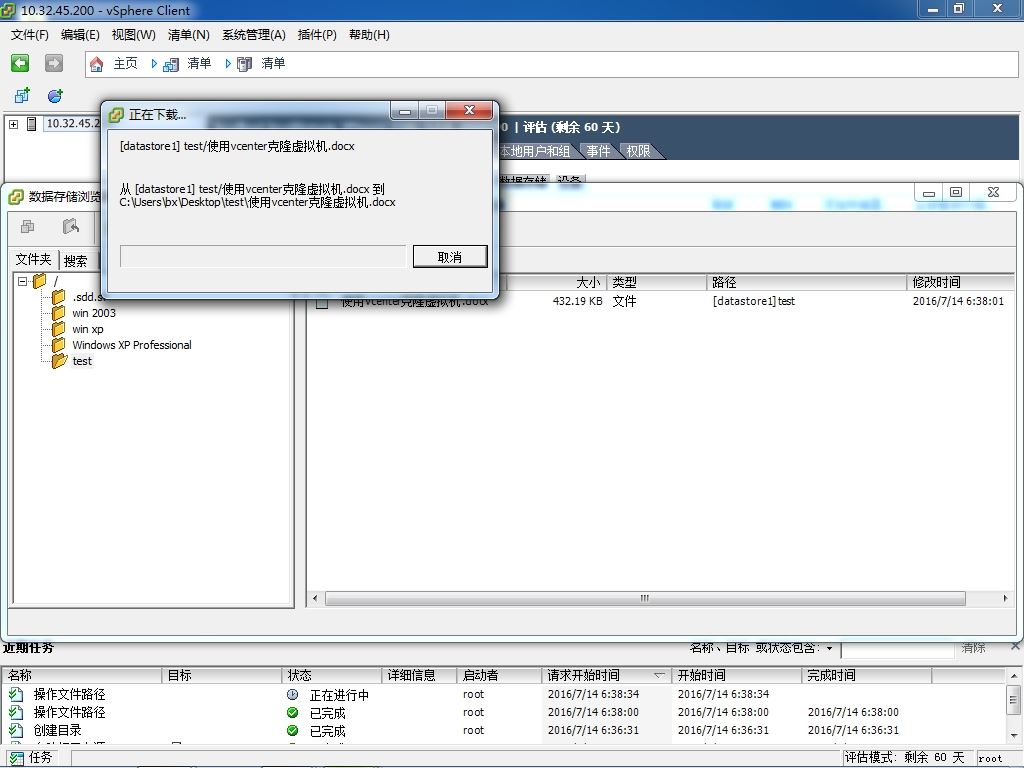Screen dimensions: 1024x768
Task: Click the file list scroll left arrow
Action: click(x=315, y=598)
